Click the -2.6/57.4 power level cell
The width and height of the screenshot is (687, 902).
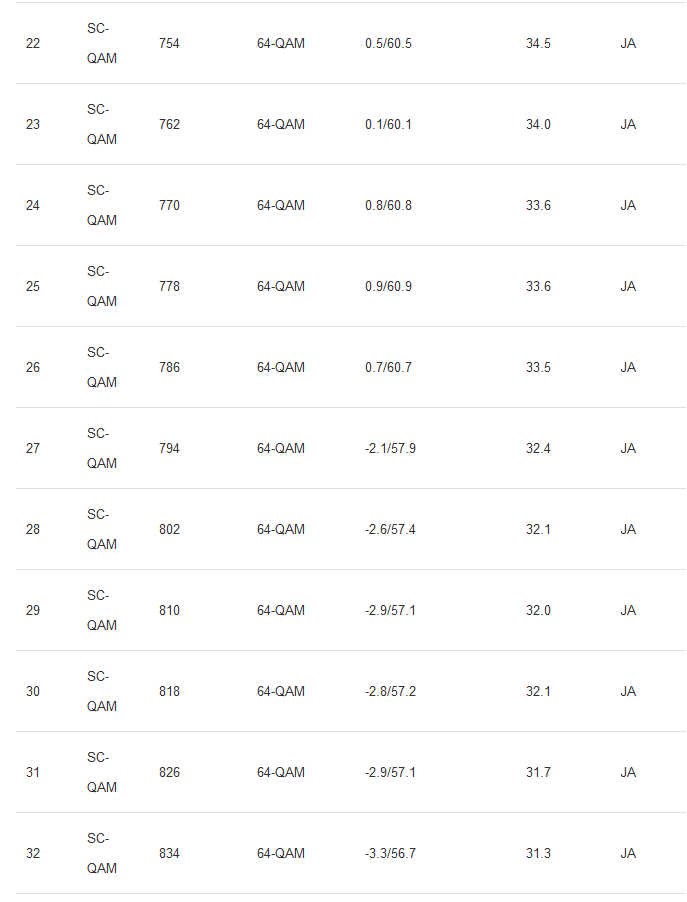click(x=390, y=530)
